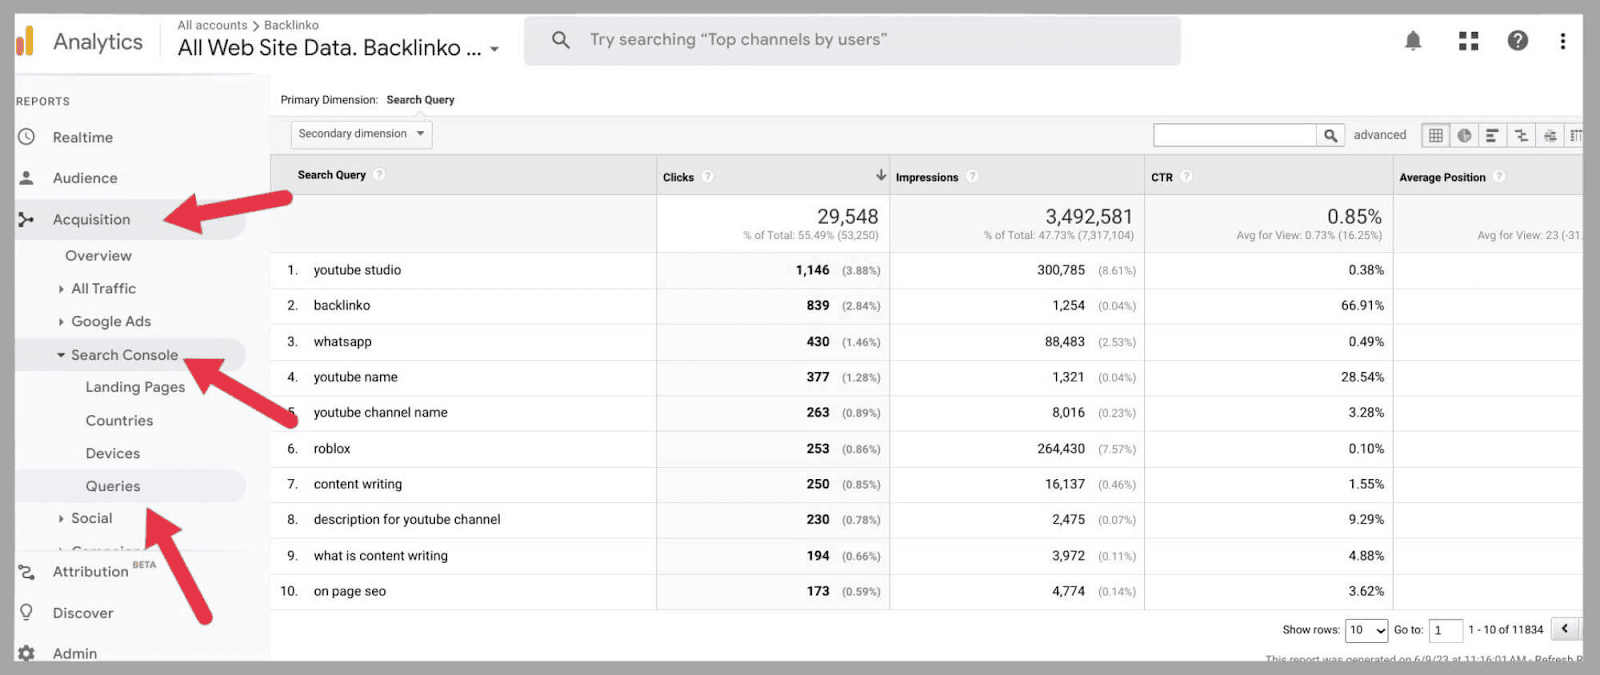Click the table filter search button
The image size is (1600, 675).
point(1330,136)
